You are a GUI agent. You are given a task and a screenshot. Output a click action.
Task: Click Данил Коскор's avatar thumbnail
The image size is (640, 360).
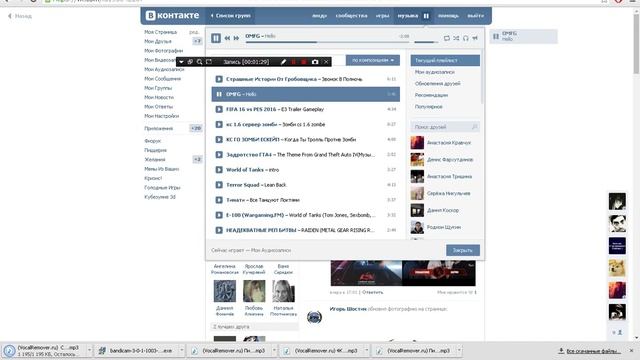click(x=417, y=210)
